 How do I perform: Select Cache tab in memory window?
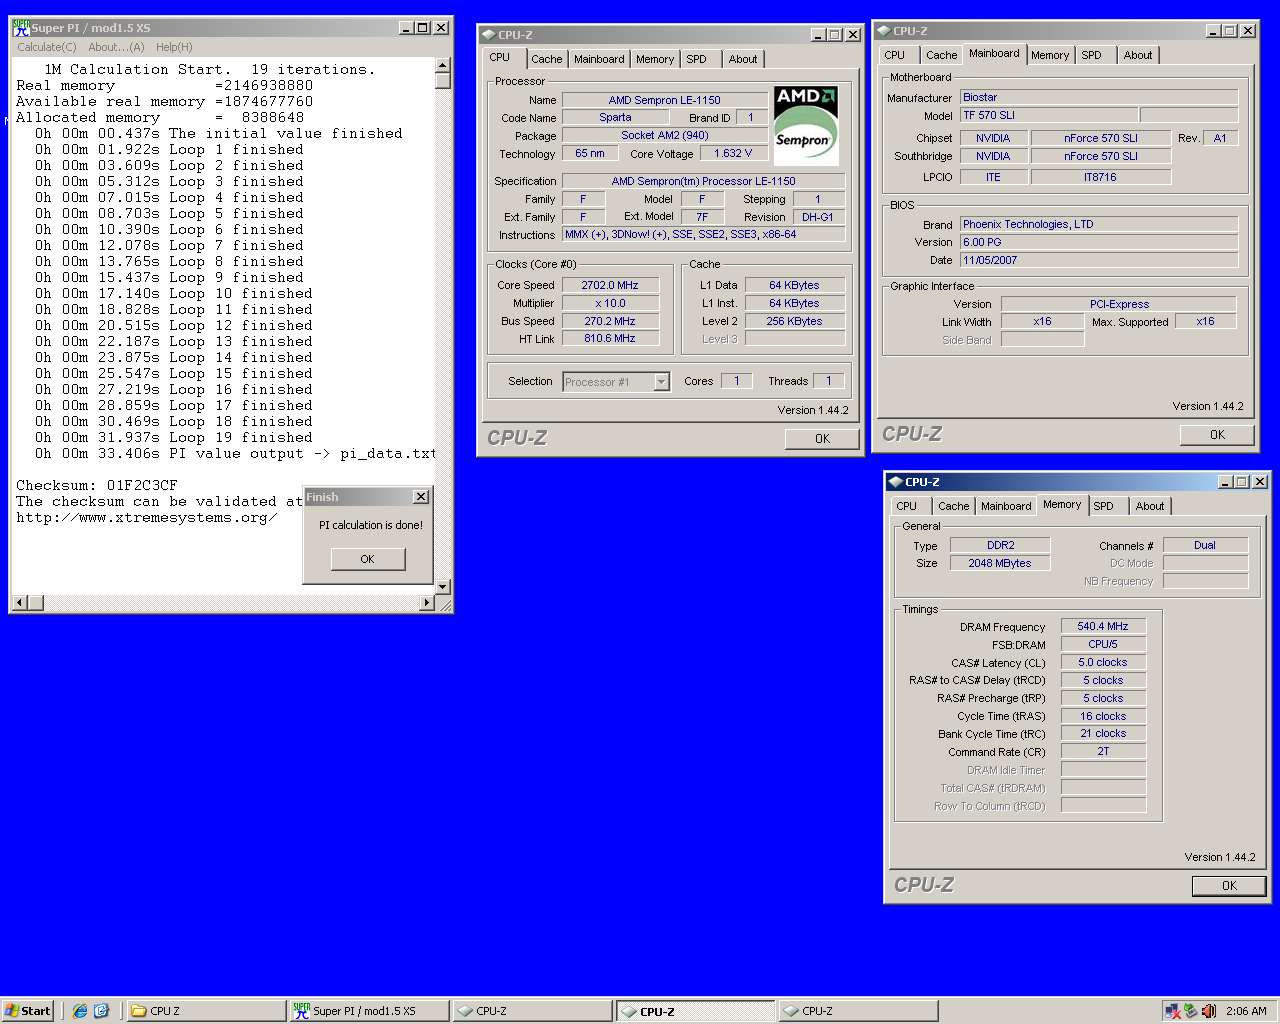click(954, 506)
